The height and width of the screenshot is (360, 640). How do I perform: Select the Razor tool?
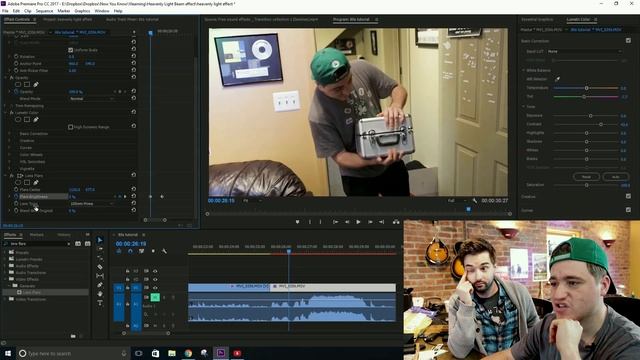pyautogui.click(x=100, y=267)
